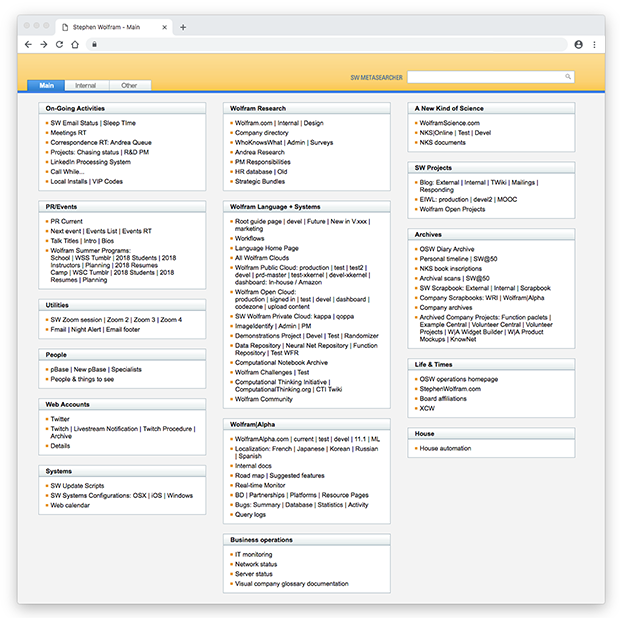Click the Livestream Notification link
Image resolution: width=620 pixels, height=620 pixels.
106,429
